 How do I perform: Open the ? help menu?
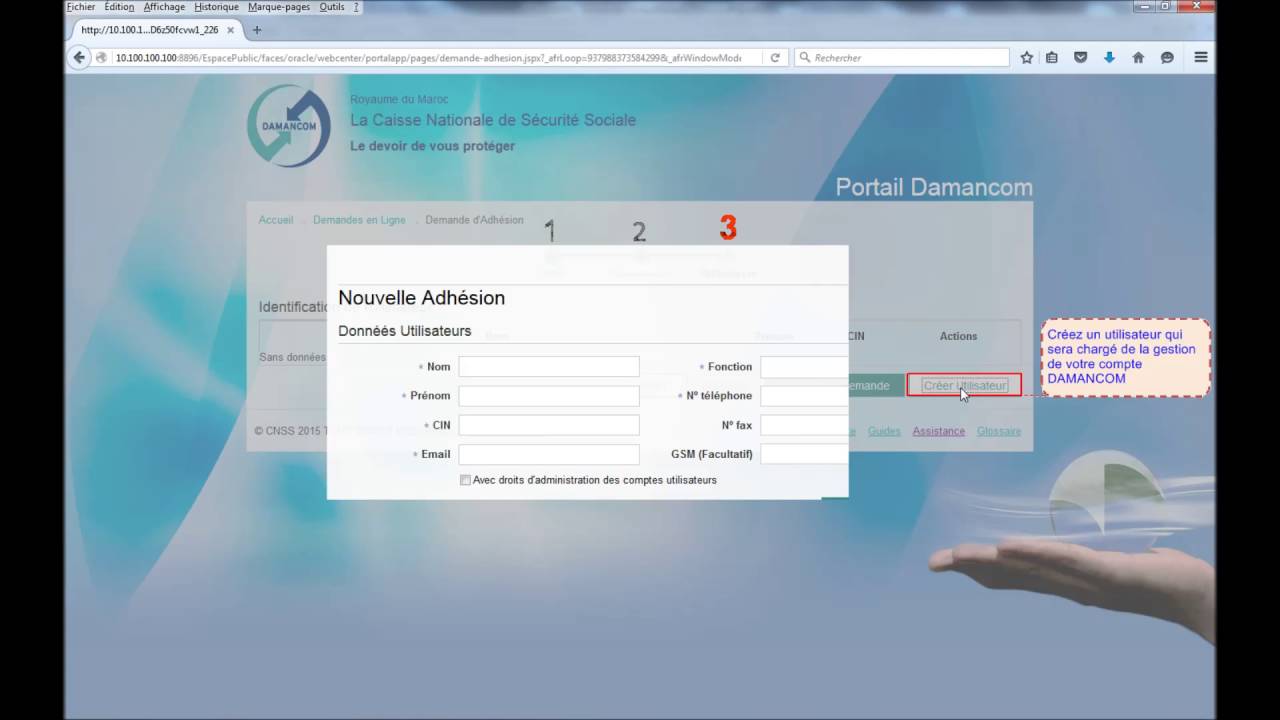pos(356,7)
